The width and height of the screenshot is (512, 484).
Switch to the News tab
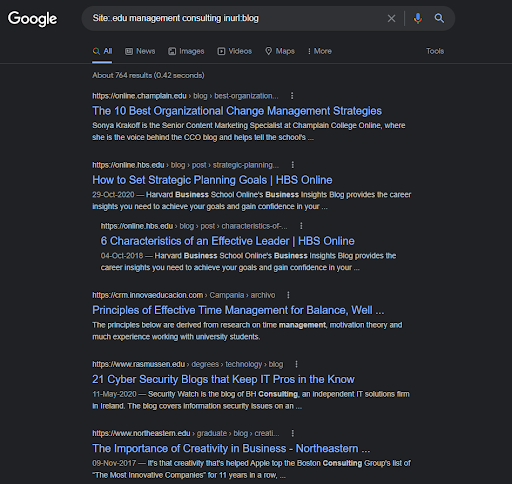[x=140, y=51]
